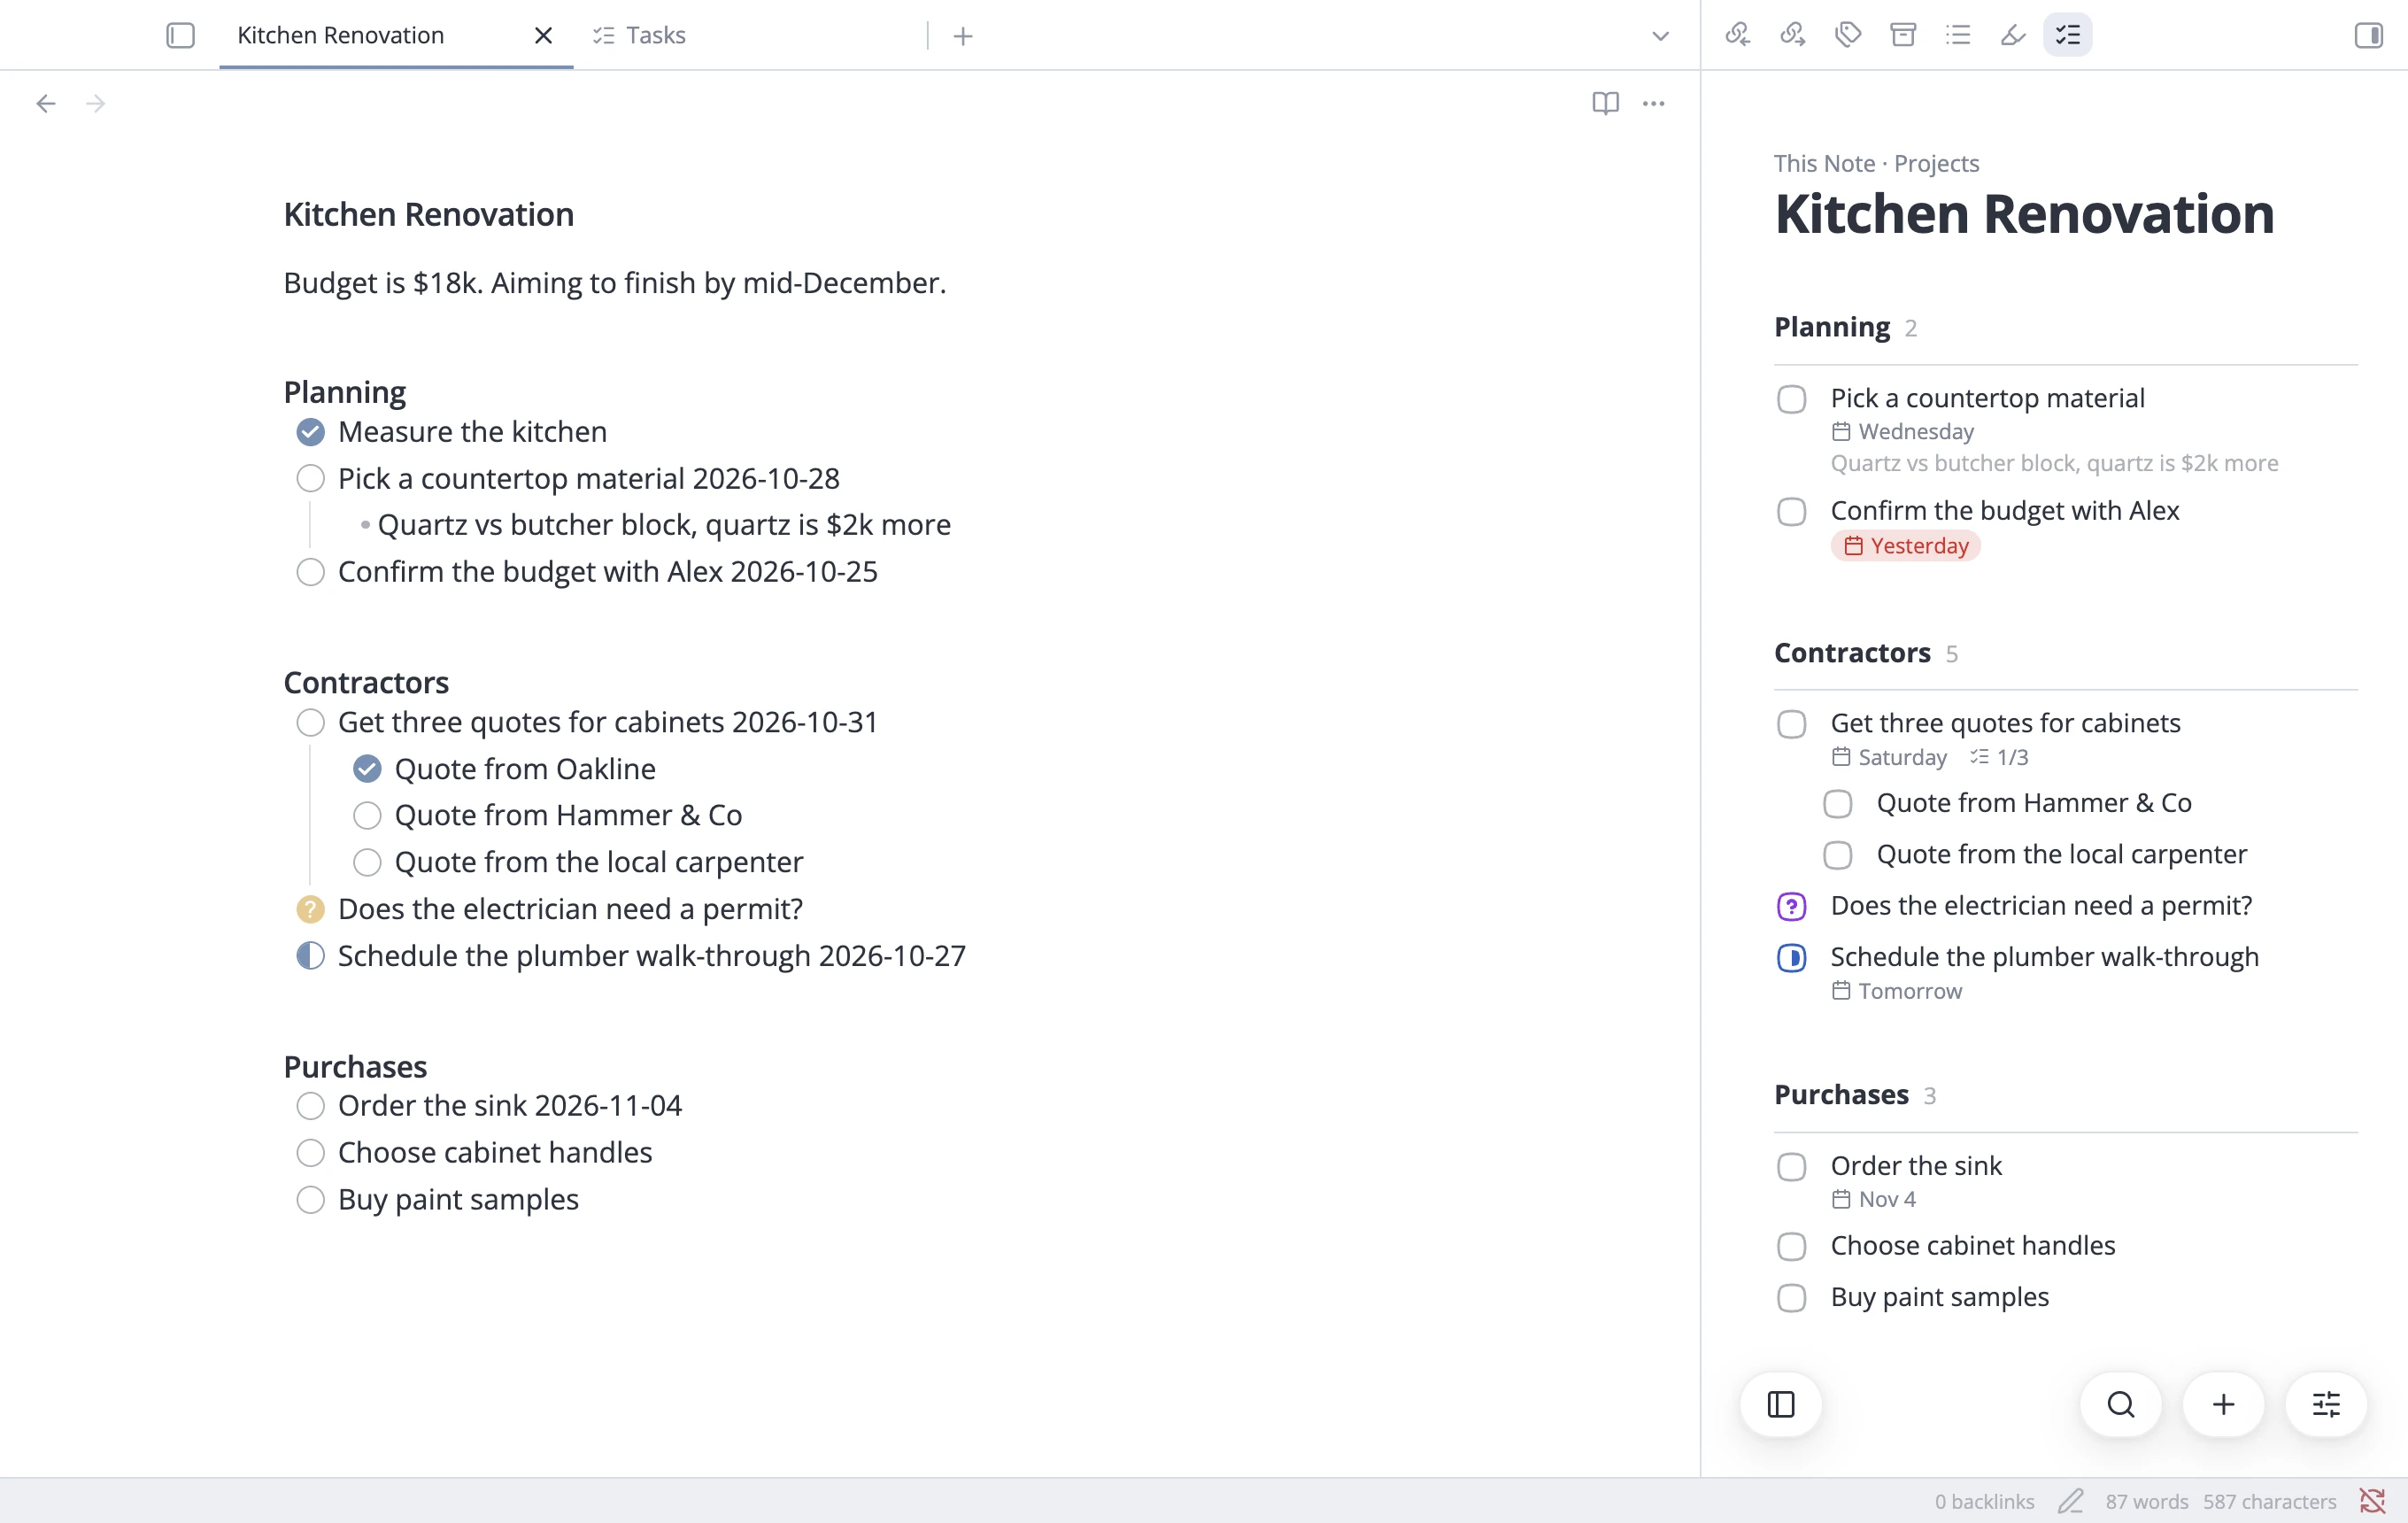Viewport: 2408px width, 1523px height.
Task: Open the Outline list panel icon
Action: (1958, 35)
